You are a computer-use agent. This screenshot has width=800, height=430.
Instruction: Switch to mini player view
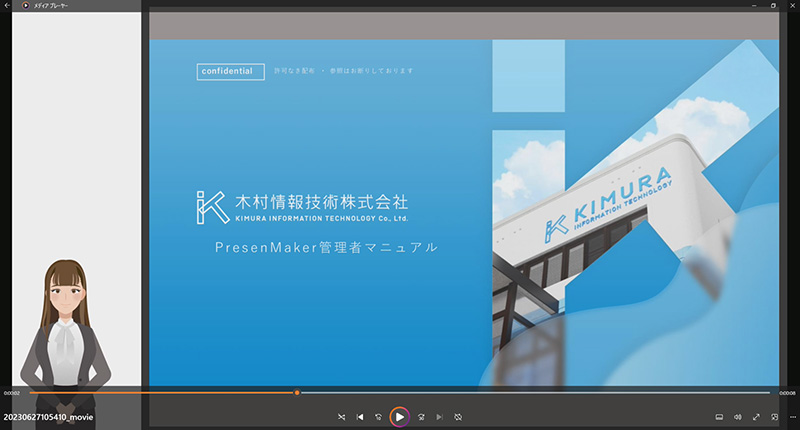pyautogui.click(x=774, y=416)
